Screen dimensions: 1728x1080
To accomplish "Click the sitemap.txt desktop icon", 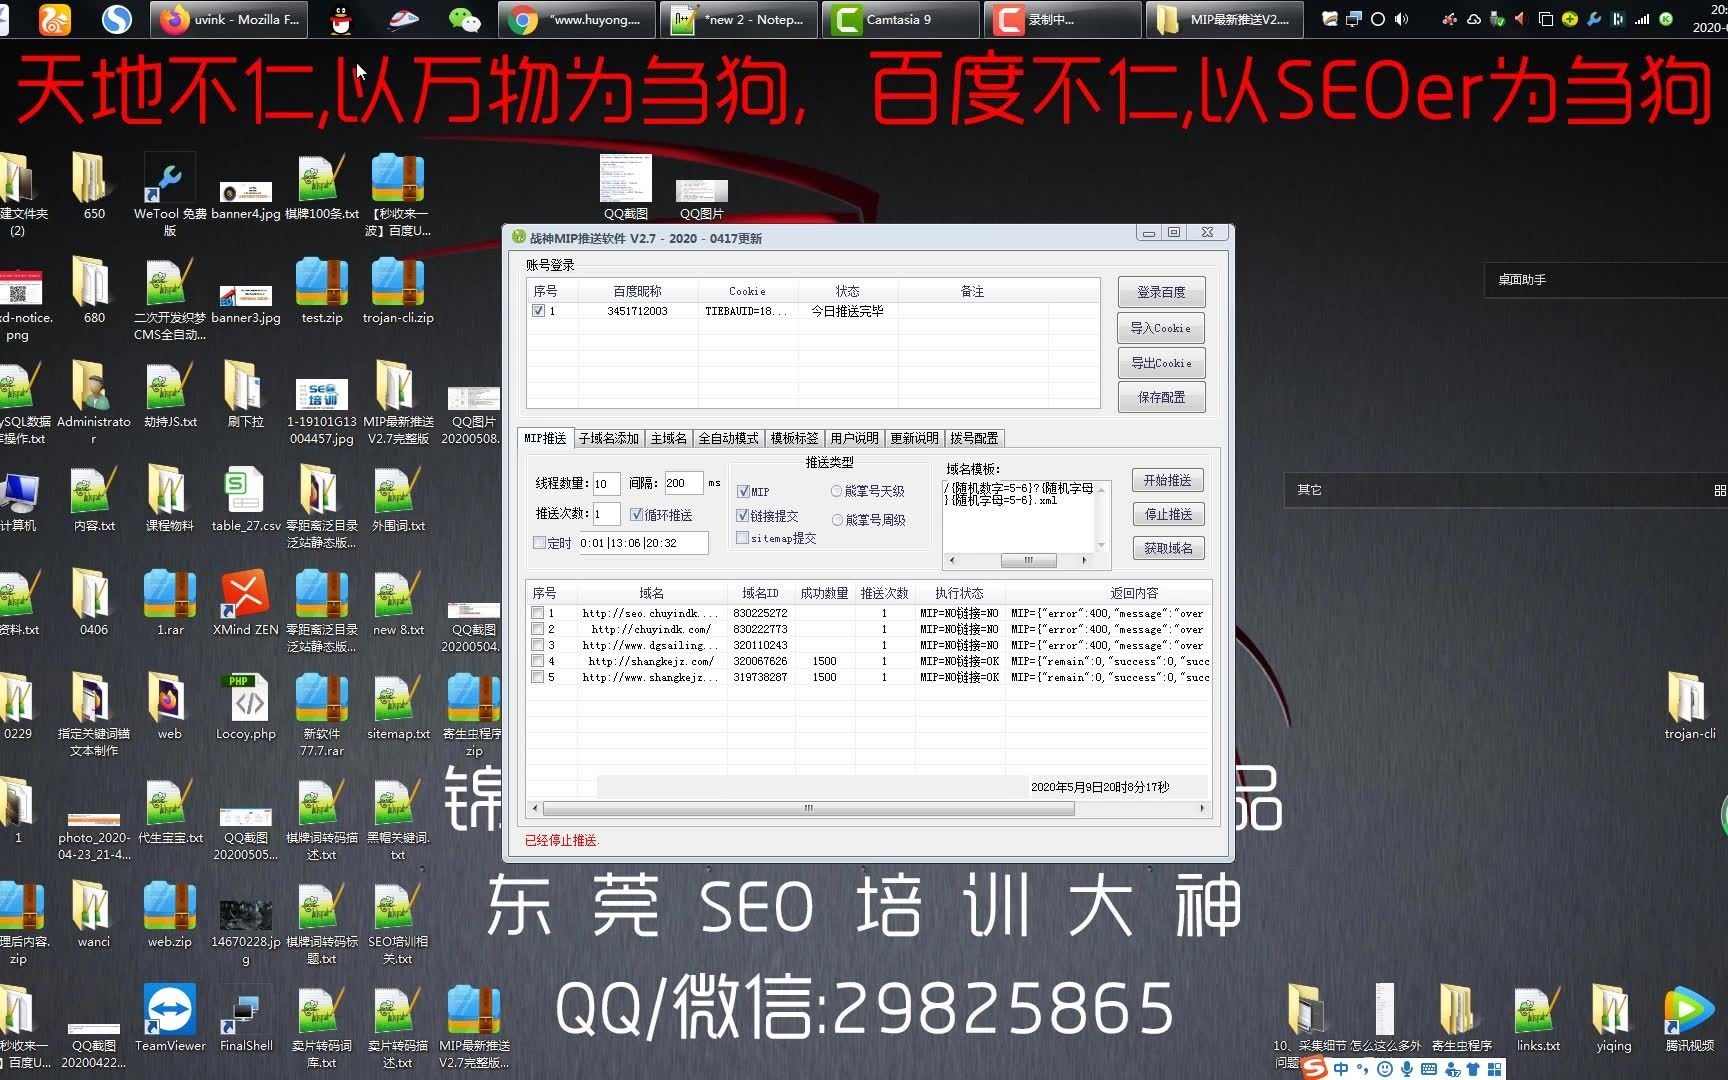I will point(398,706).
